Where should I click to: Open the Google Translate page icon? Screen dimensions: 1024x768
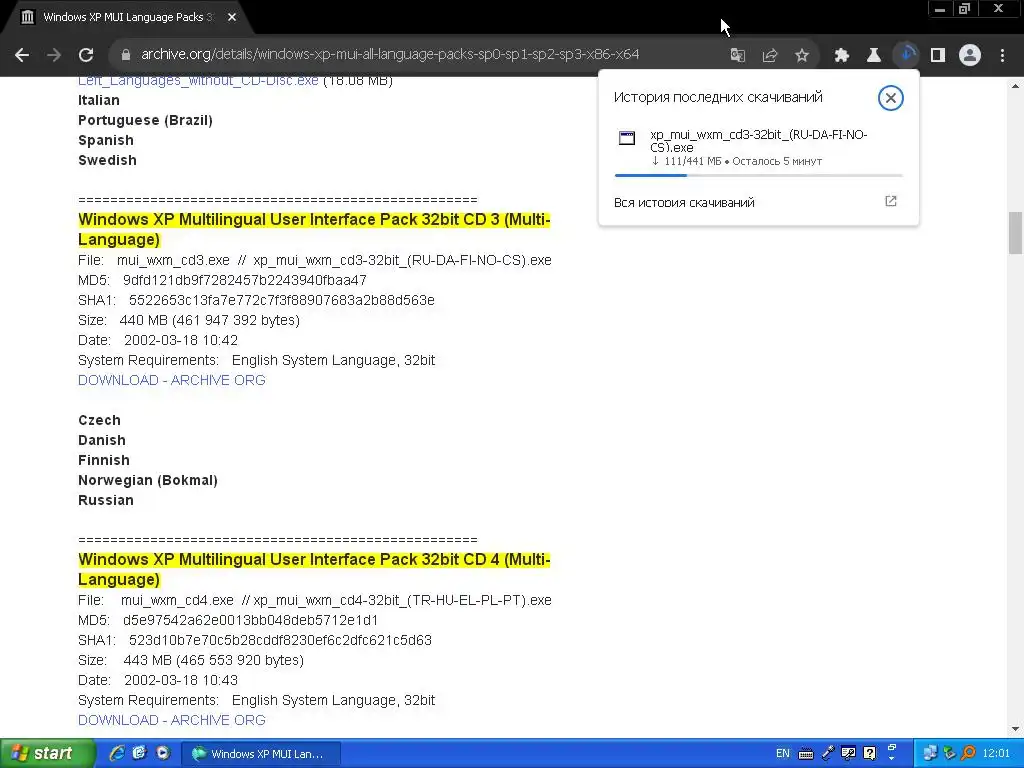(x=738, y=55)
